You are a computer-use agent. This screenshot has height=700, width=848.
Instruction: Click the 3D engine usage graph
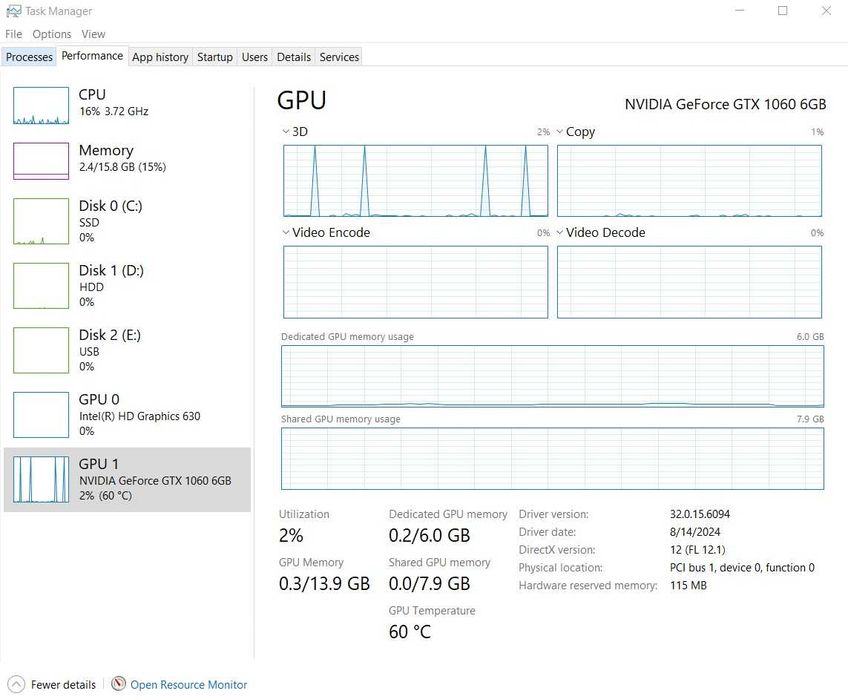coord(415,181)
